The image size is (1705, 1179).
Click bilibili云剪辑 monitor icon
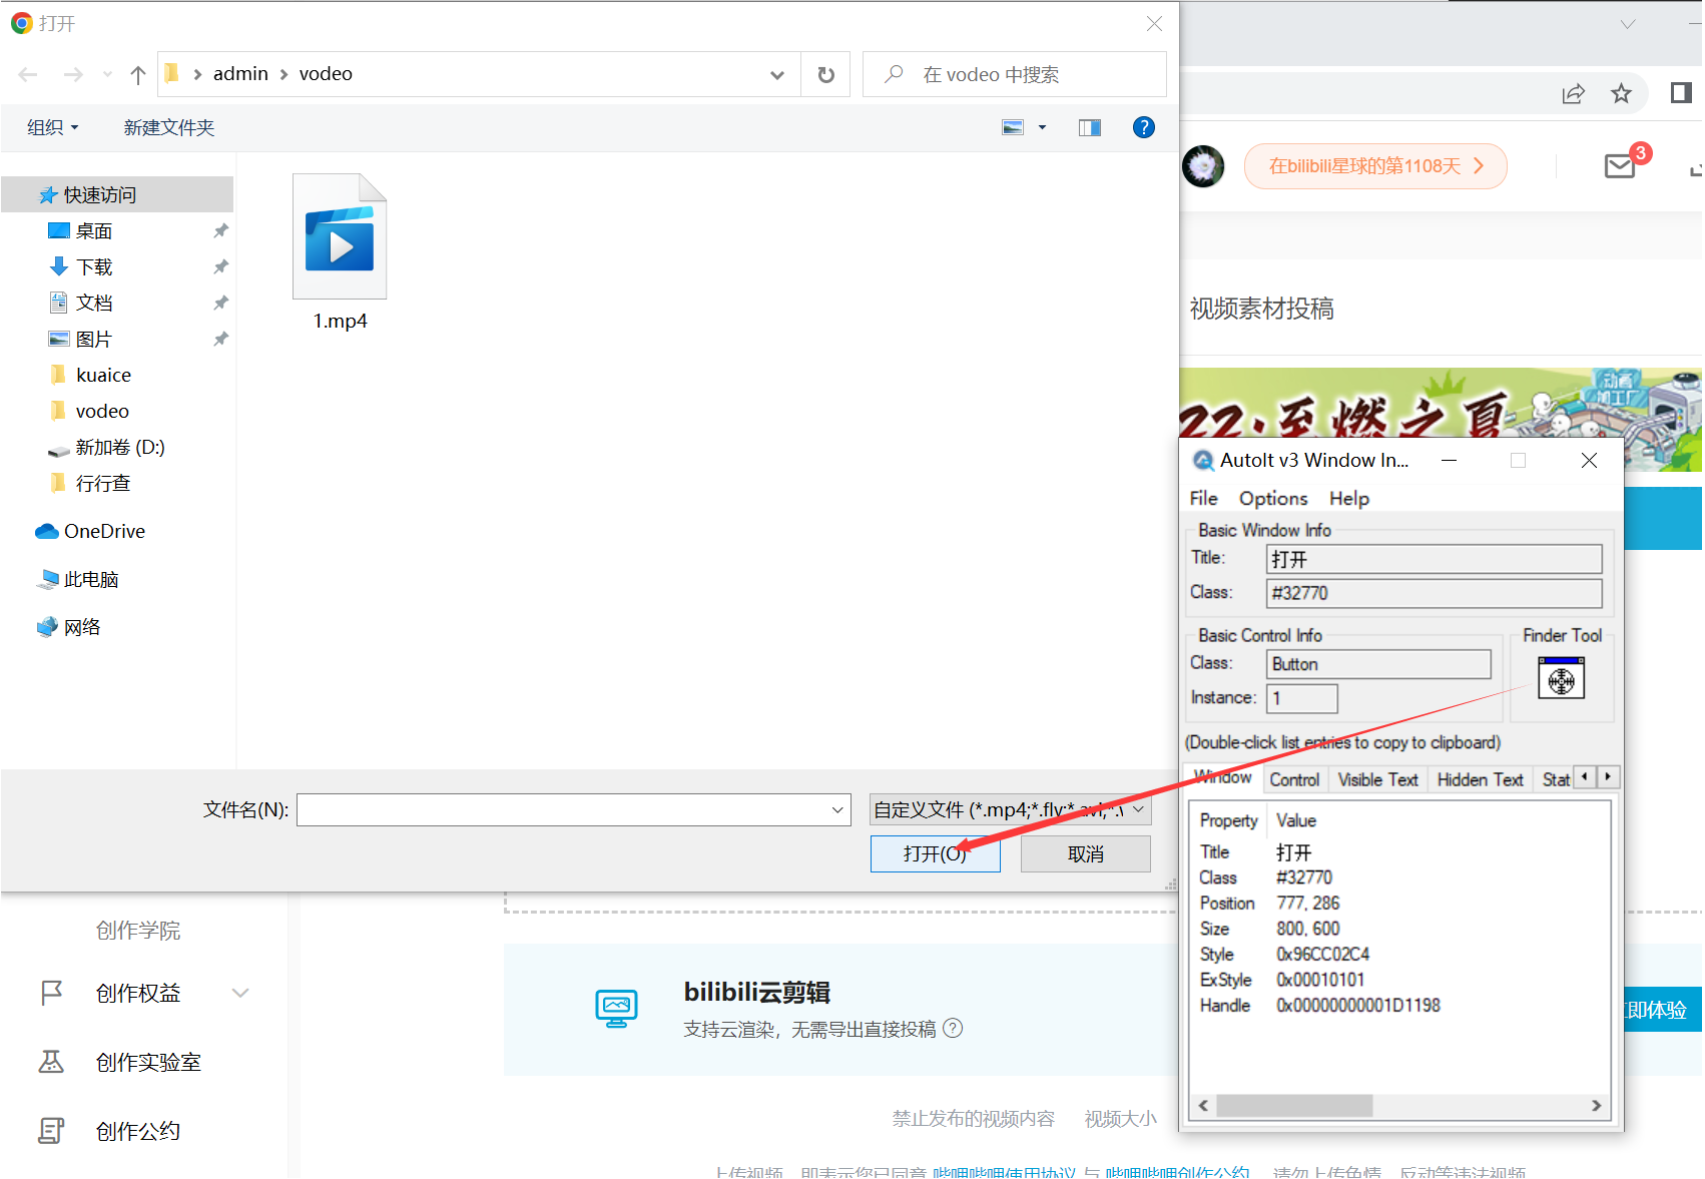pyautogui.click(x=616, y=1008)
